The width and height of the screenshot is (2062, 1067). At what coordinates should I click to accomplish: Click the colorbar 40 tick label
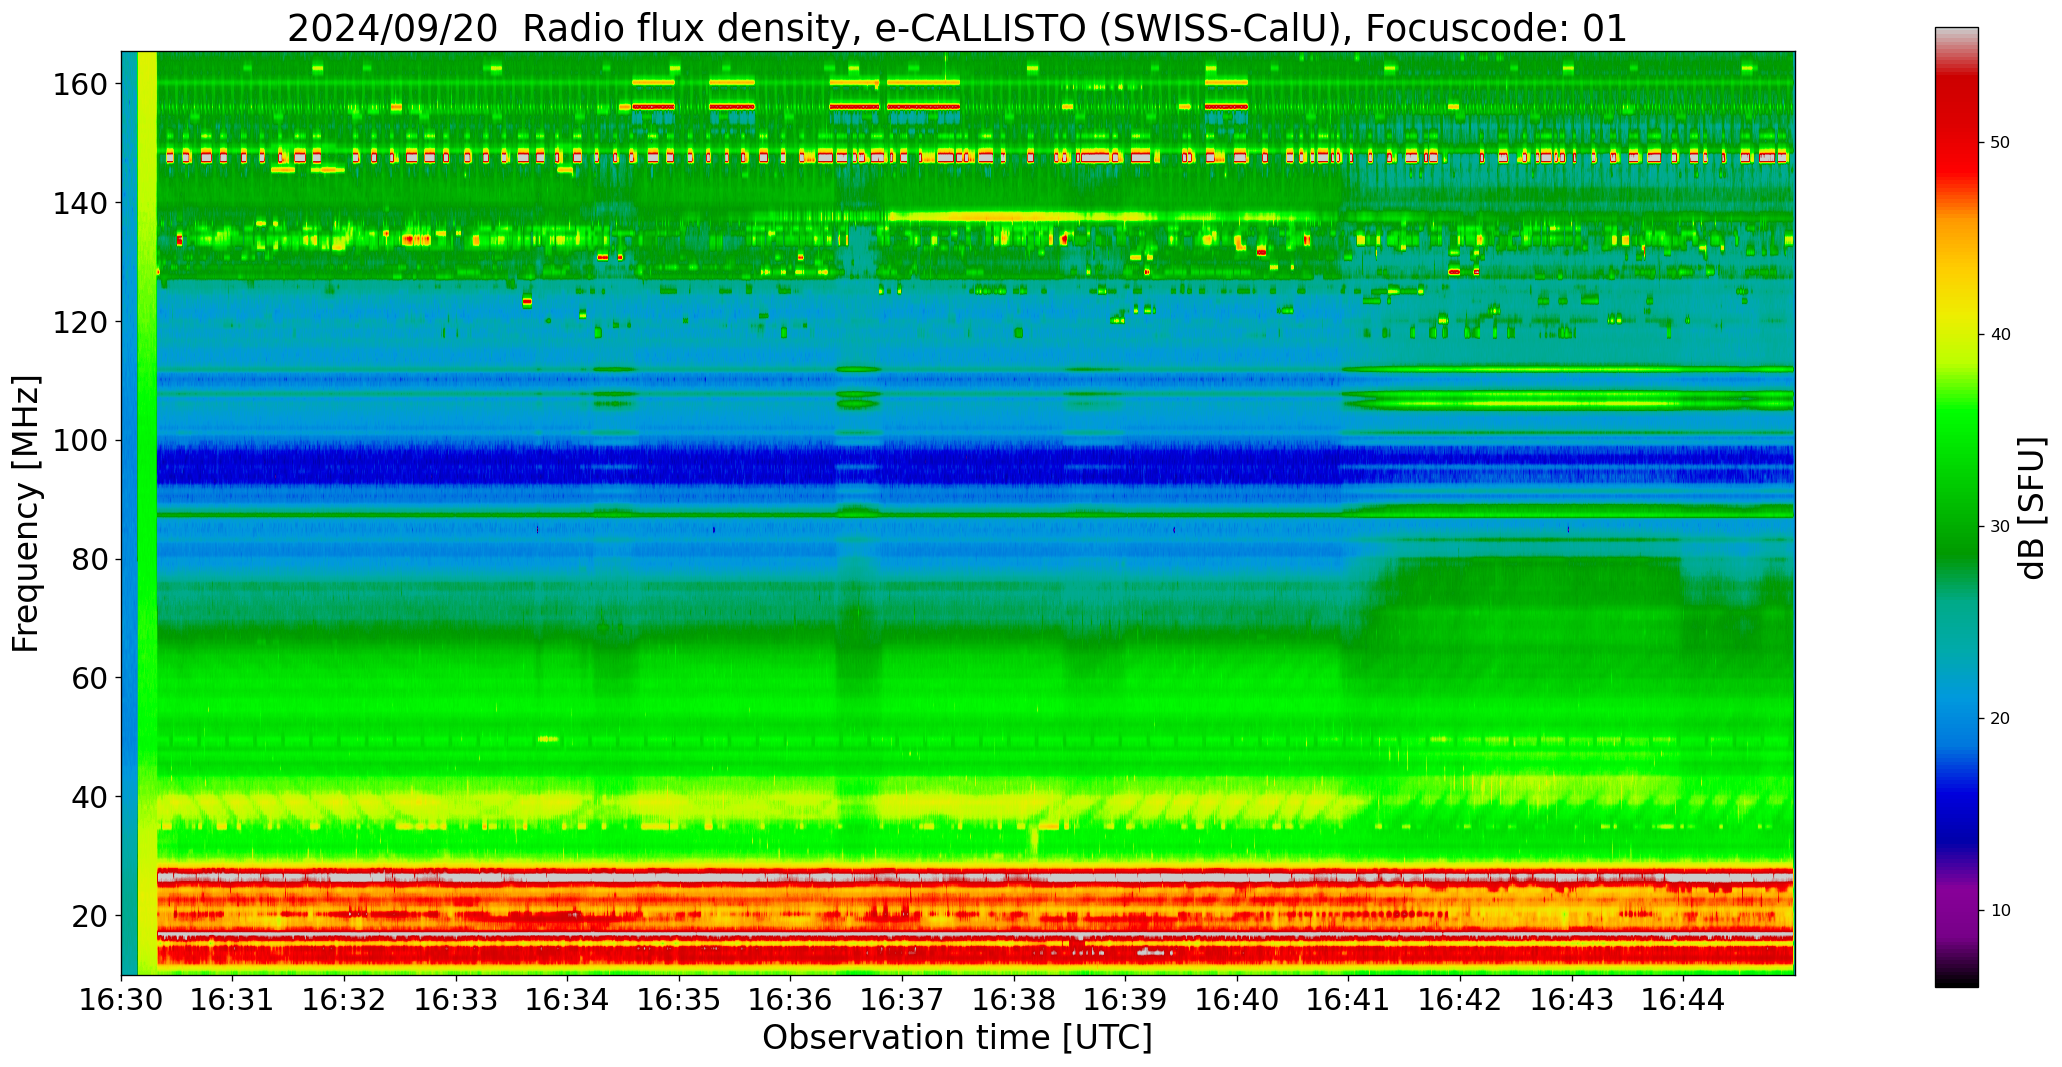2000,335
